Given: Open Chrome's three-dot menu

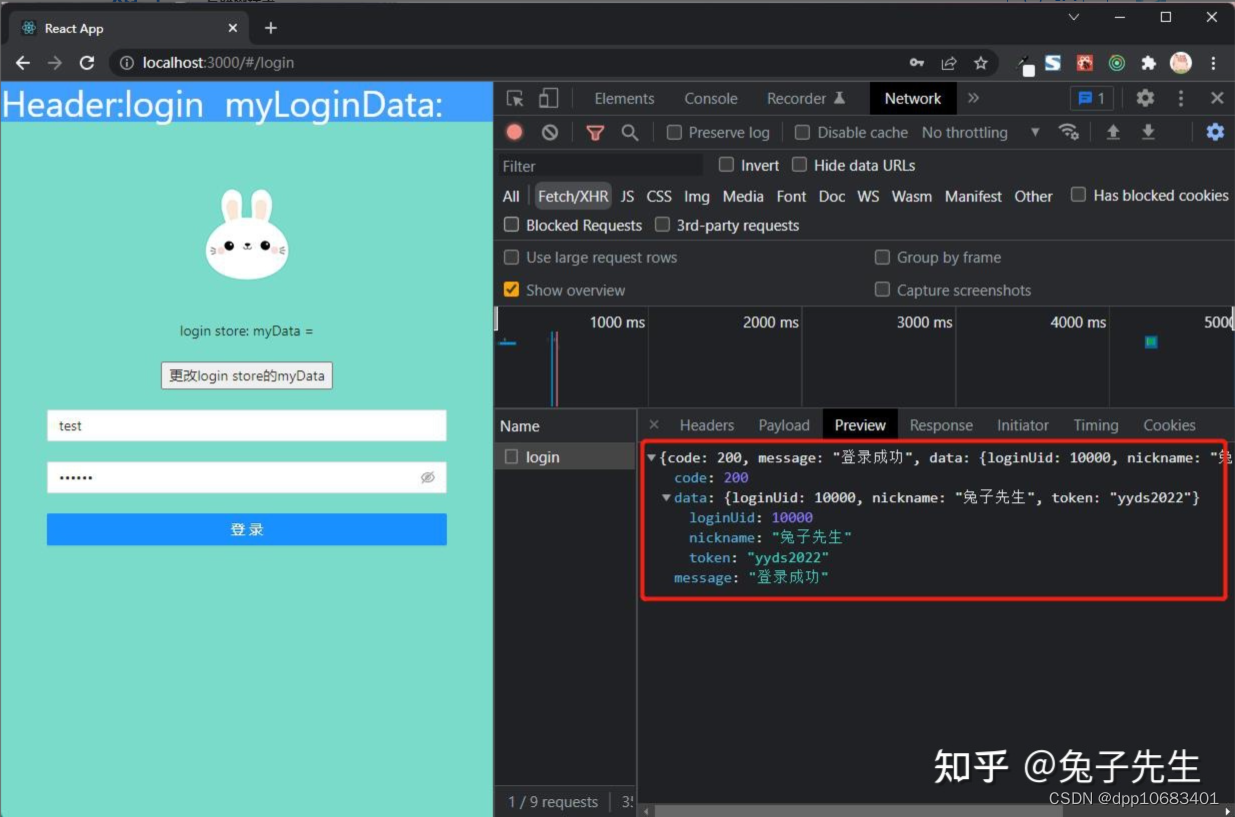Looking at the screenshot, I should (x=1213, y=63).
